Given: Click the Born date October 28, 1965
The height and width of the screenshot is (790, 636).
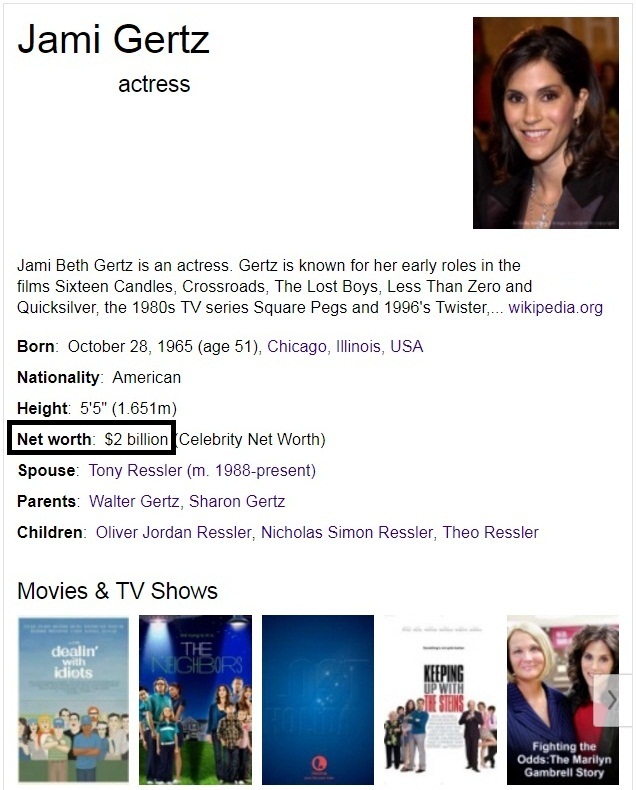Looking at the screenshot, I should coord(128,347).
